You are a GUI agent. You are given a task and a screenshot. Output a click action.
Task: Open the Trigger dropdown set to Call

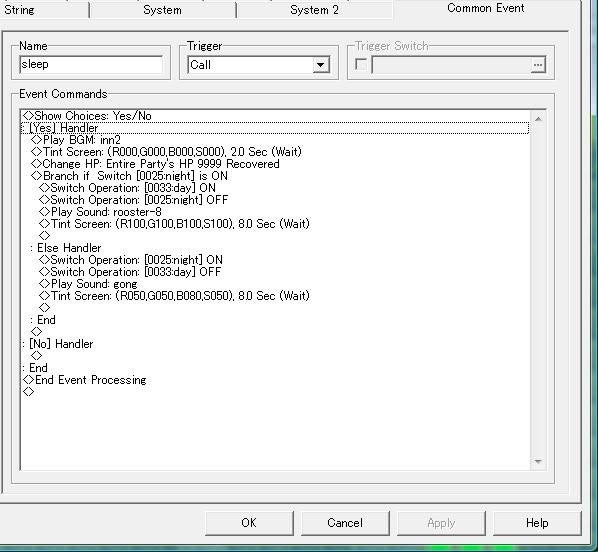click(259, 65)
